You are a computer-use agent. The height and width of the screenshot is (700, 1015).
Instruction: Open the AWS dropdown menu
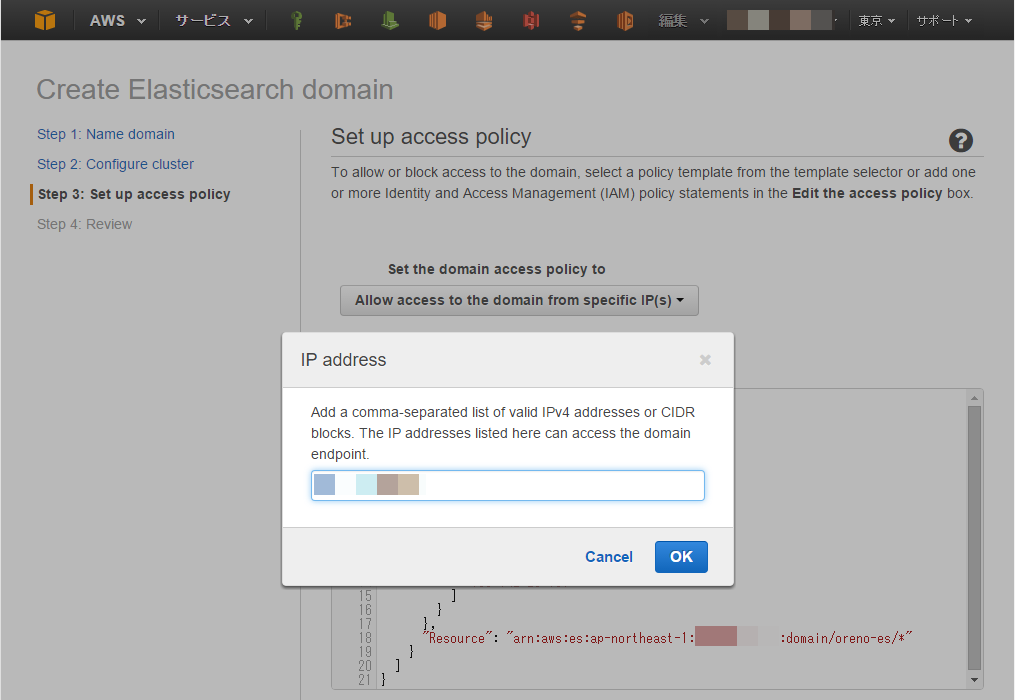[117, 21]
